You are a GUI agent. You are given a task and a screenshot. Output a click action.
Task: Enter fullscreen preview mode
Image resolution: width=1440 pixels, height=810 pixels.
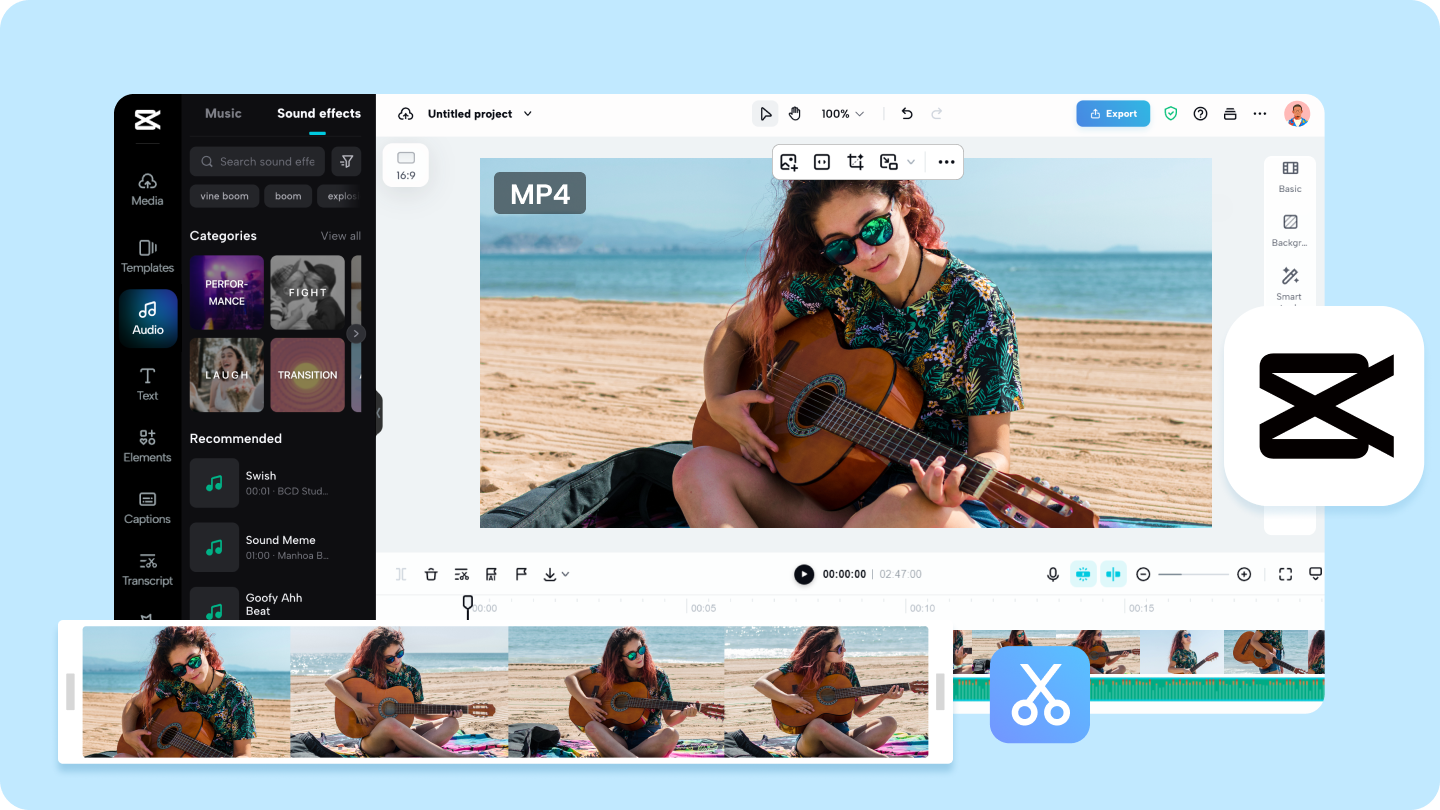pyautogui.click(x=1285, y=574)
